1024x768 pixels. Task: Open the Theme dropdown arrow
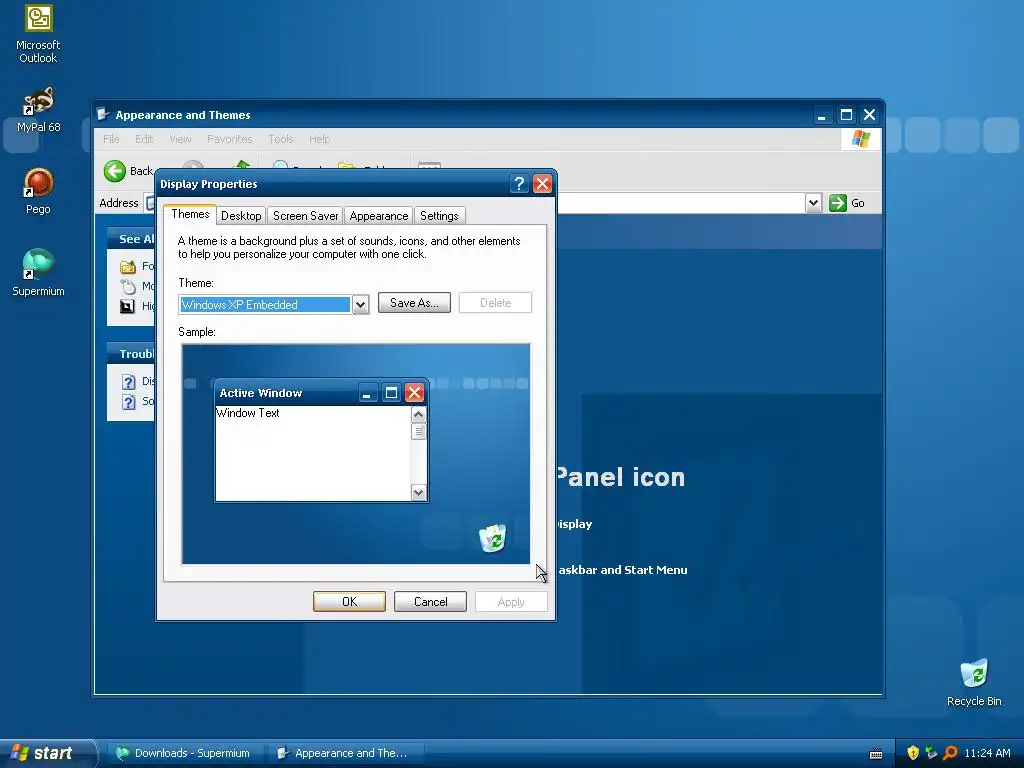(x=360, y=304)
